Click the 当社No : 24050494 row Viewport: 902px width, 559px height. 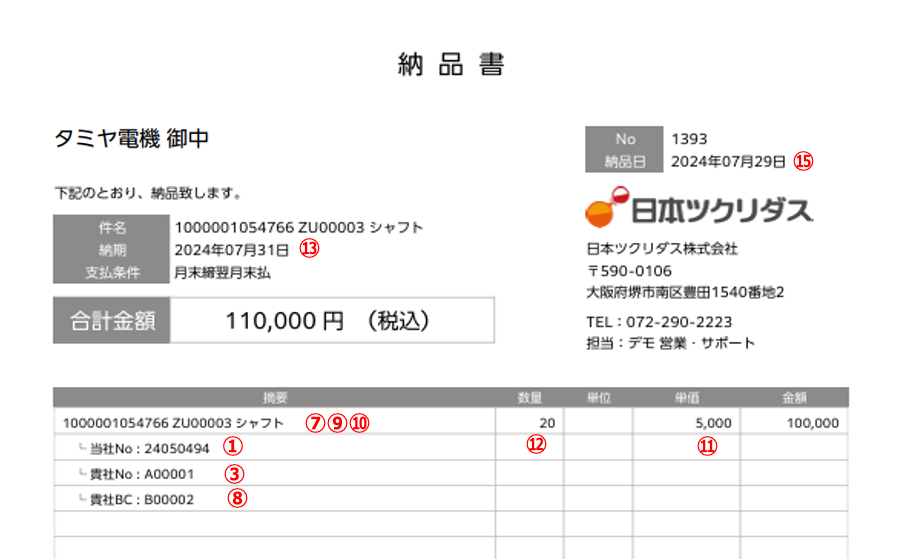150,448
